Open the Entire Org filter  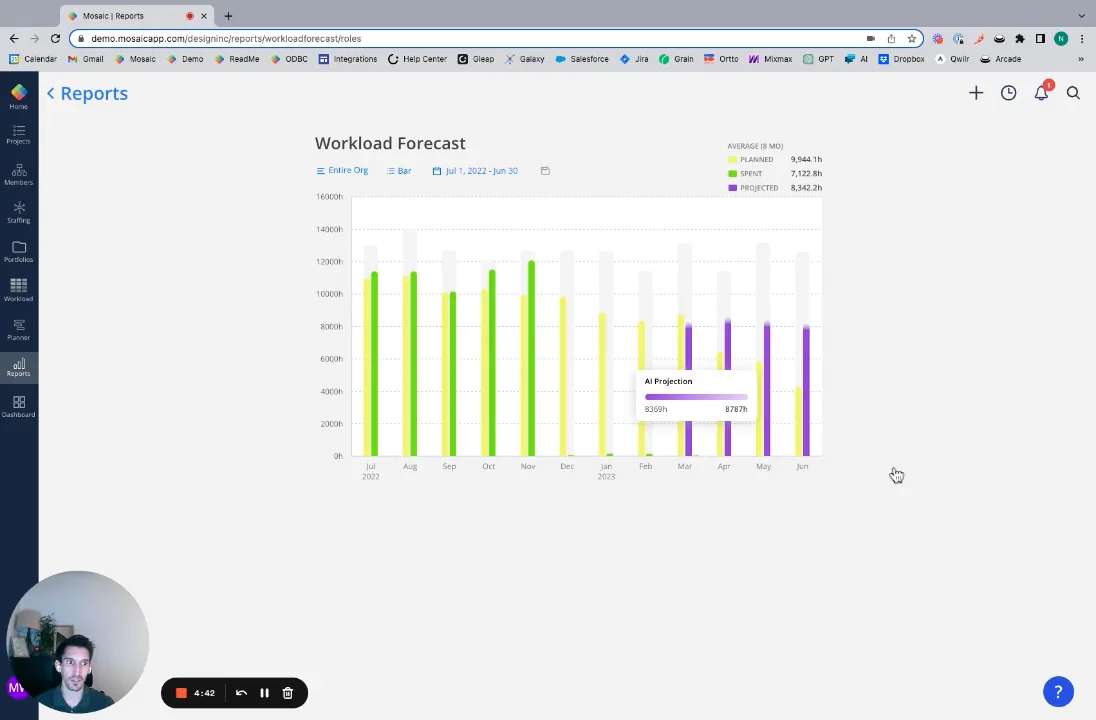[x=342, y=171]
